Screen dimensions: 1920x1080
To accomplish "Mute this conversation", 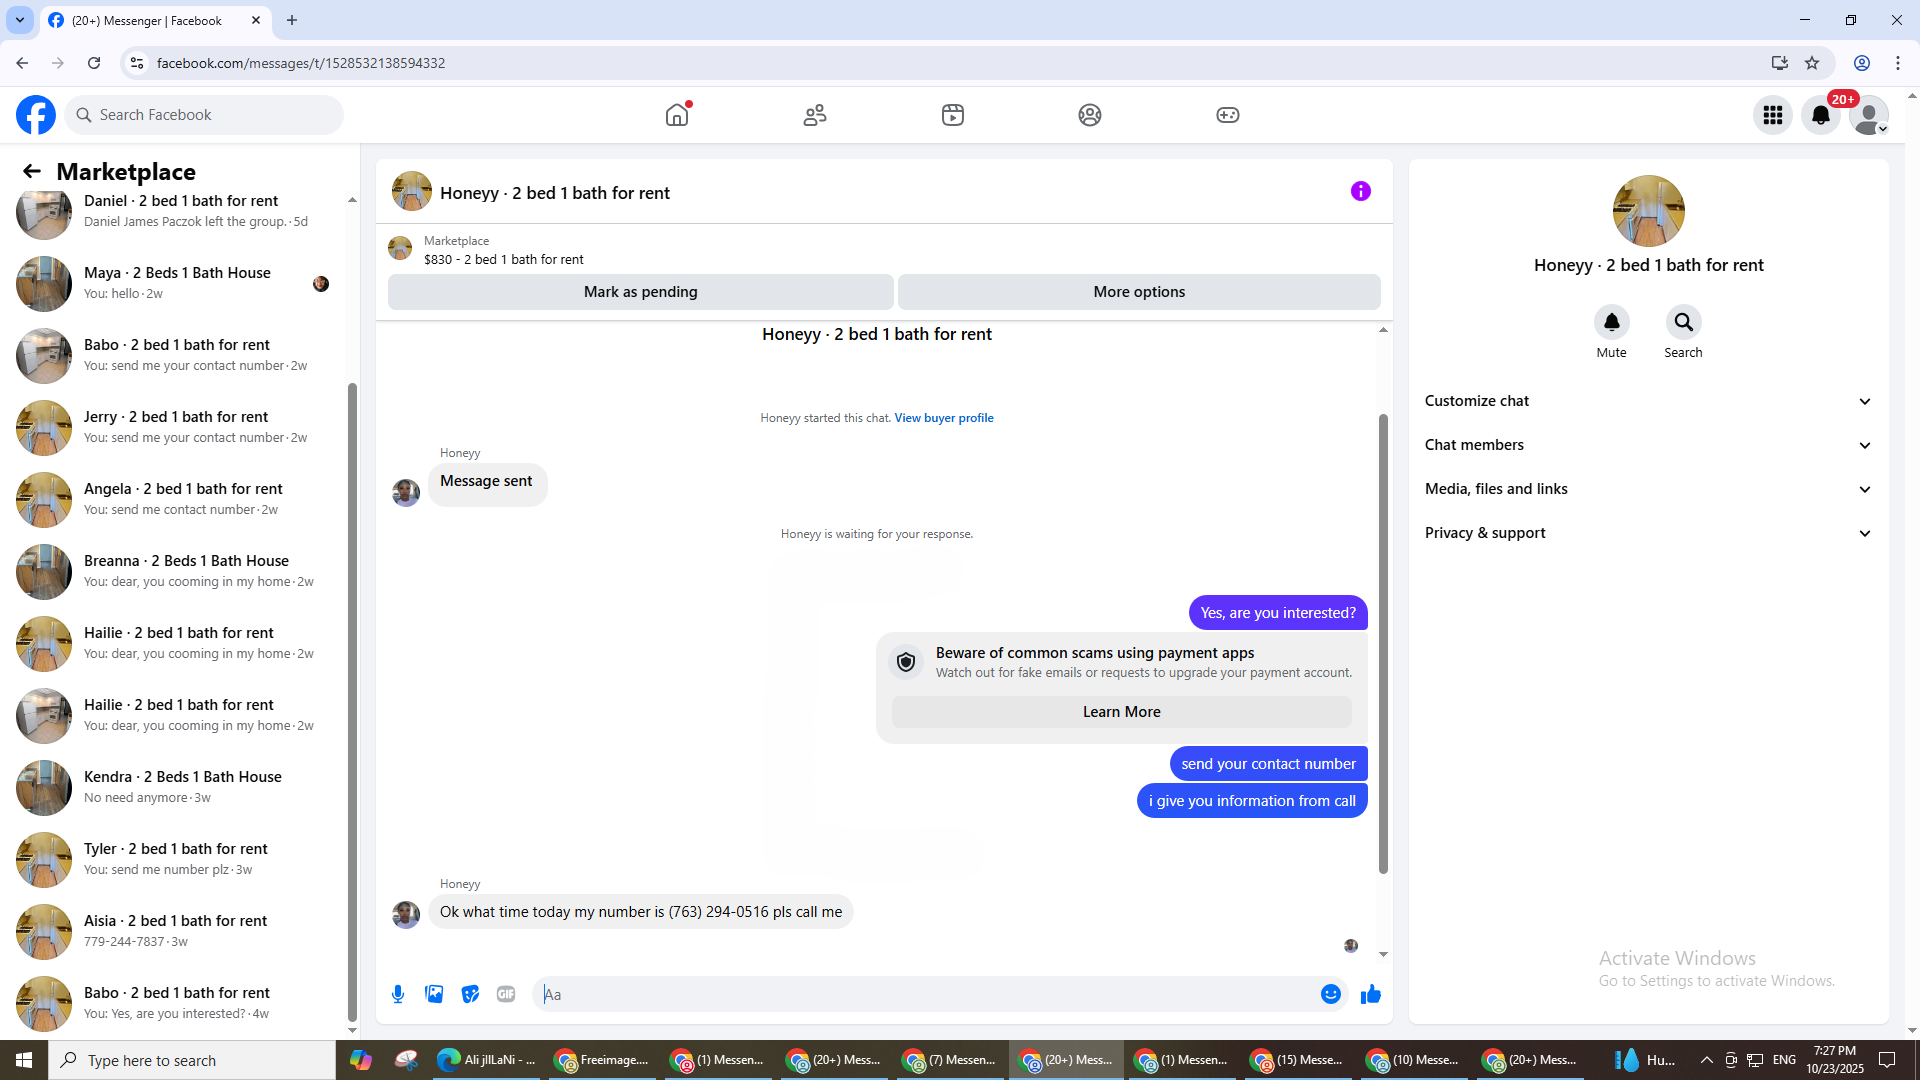I will (x=1611, y=323).
